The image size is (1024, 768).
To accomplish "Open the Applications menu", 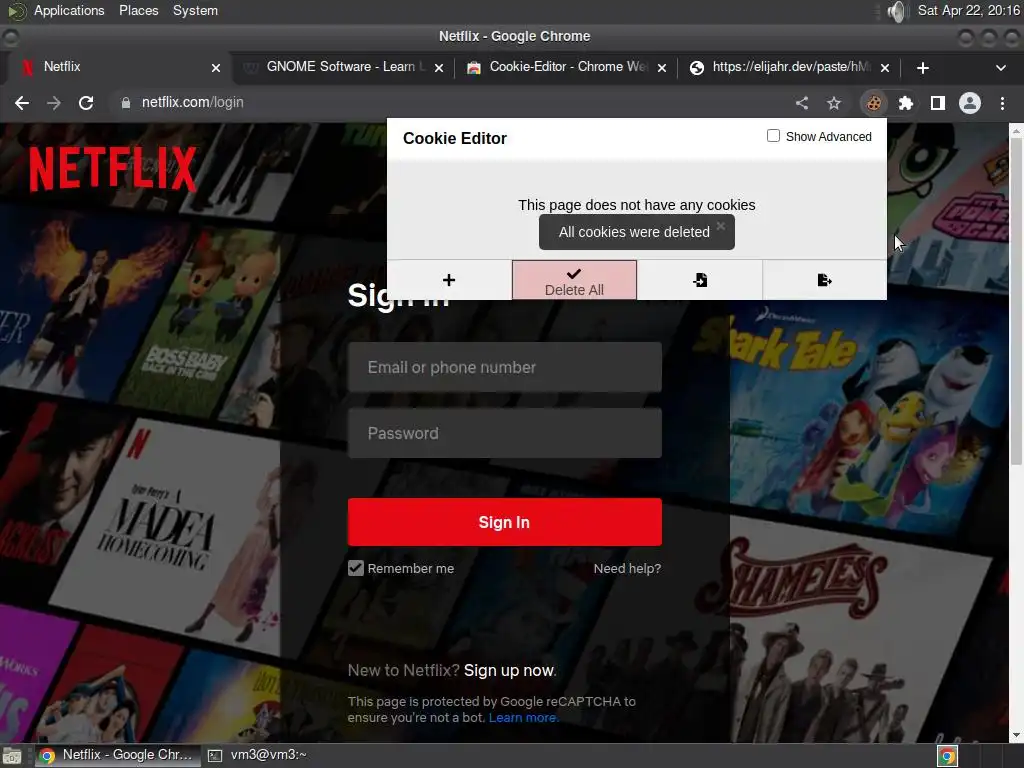I will coord(69,10).
